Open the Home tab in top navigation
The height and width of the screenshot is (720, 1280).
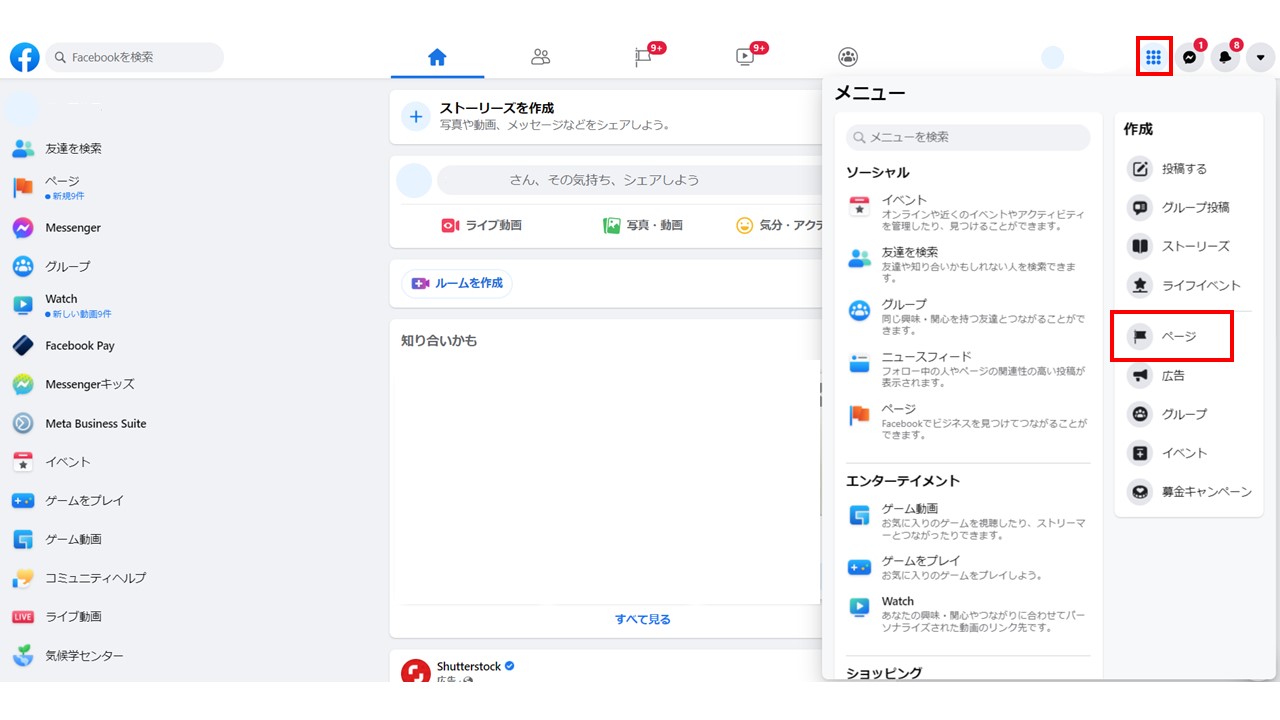tap(437, 57)
